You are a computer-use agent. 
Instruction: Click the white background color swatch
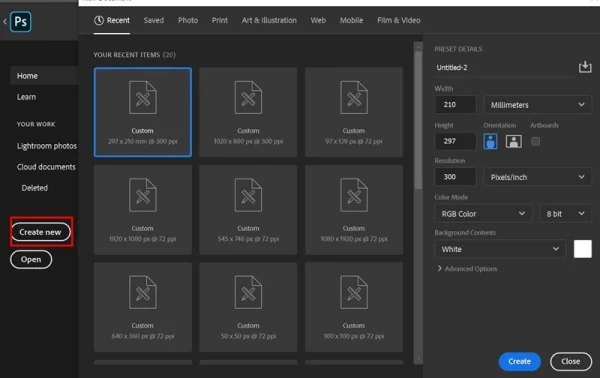click(582, 249)
